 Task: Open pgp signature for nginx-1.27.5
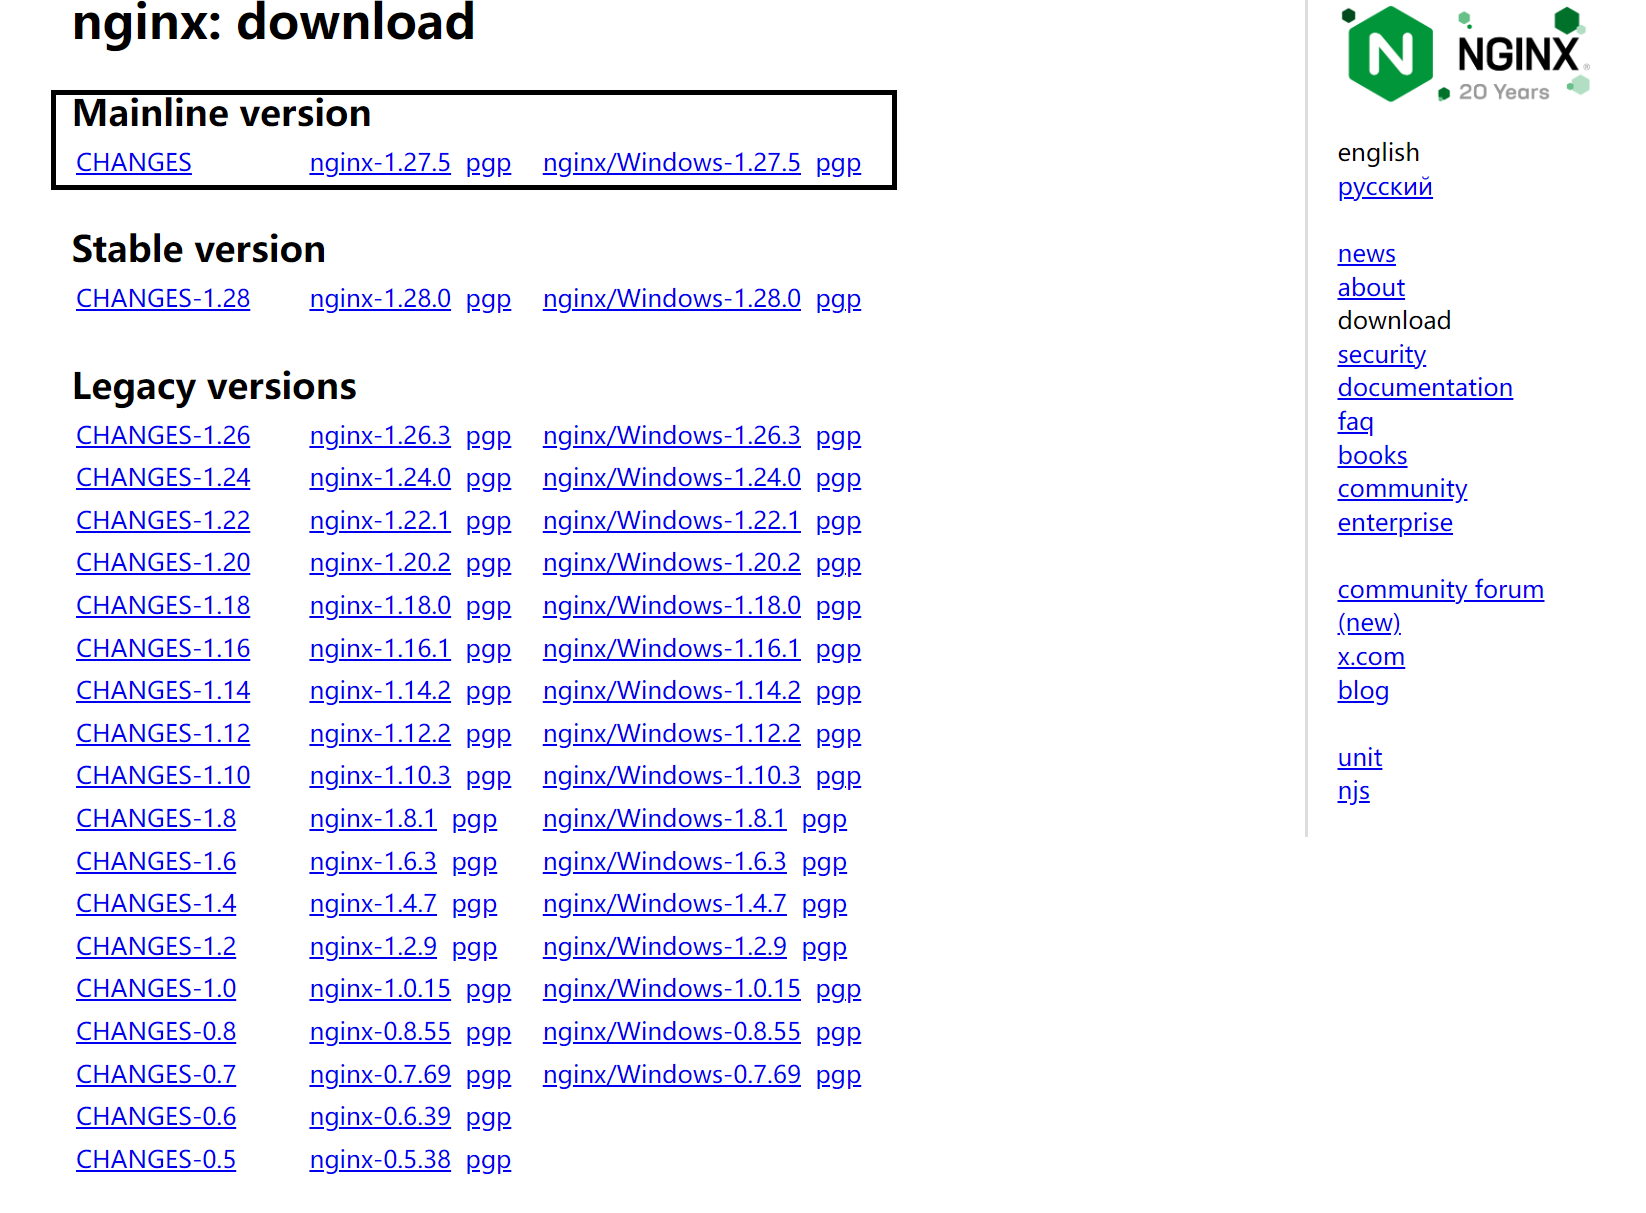(x=488, y=163)
